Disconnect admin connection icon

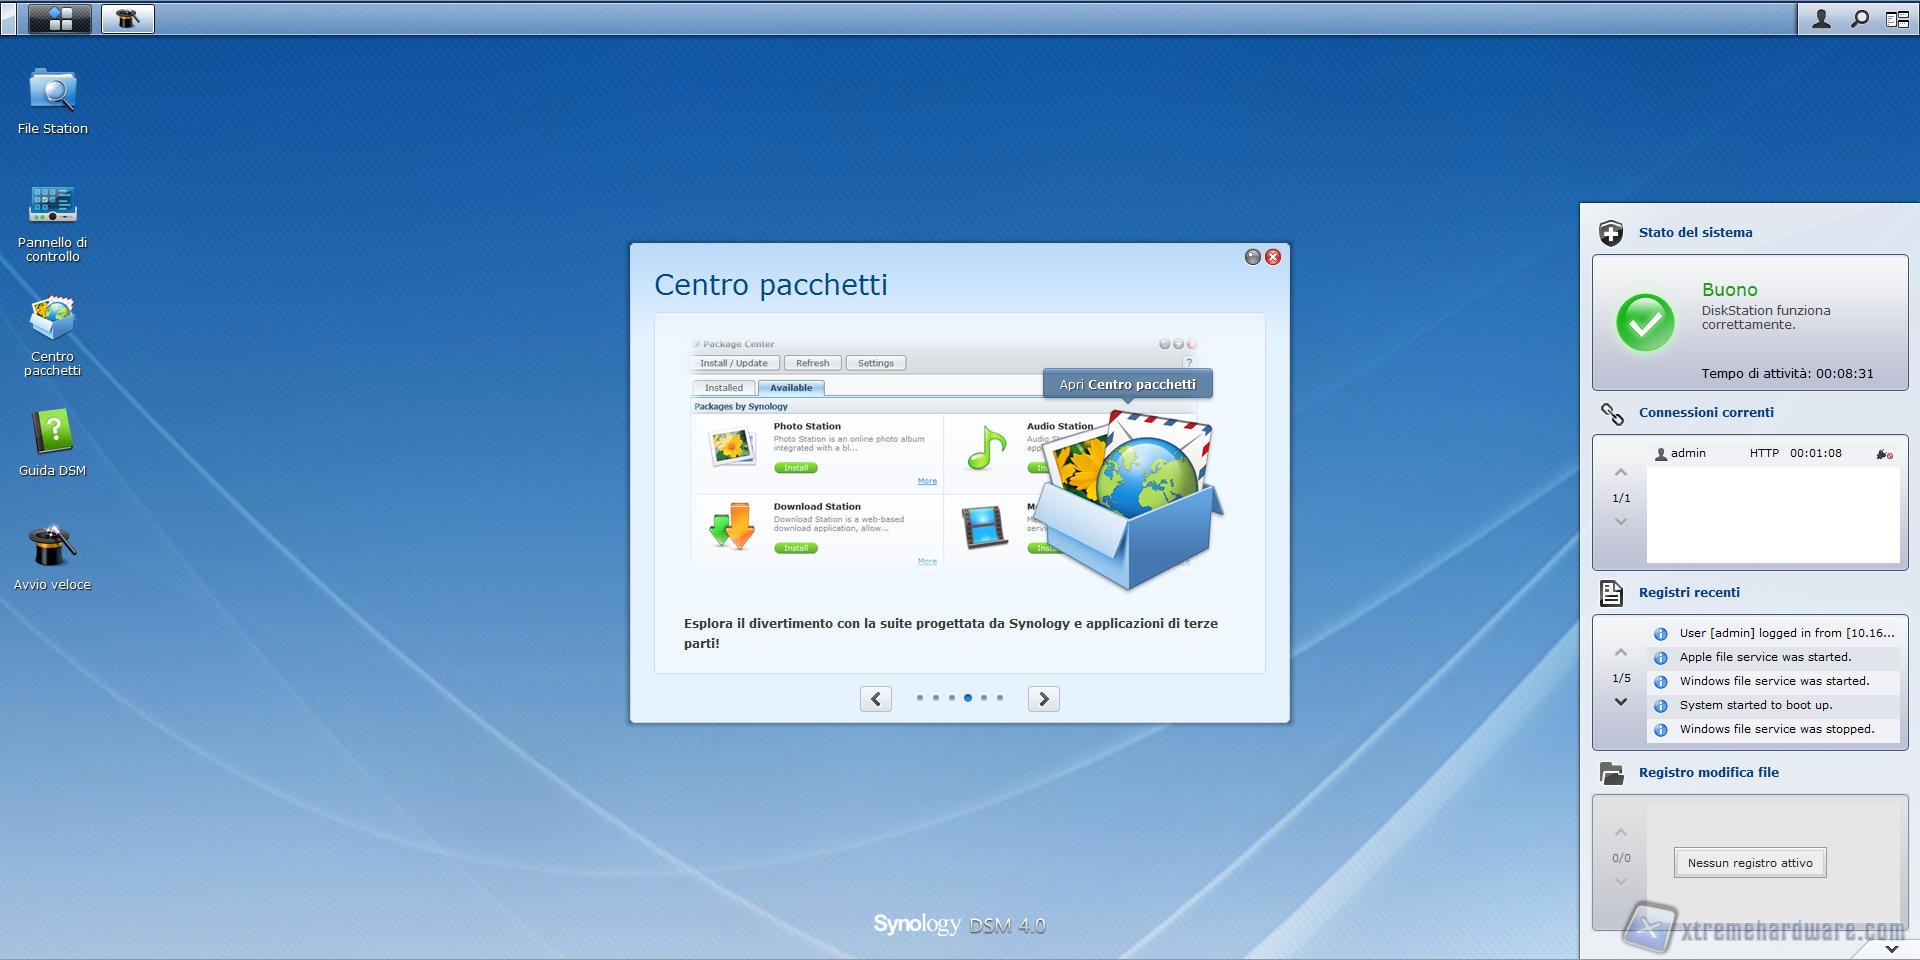coord(1884,454)
